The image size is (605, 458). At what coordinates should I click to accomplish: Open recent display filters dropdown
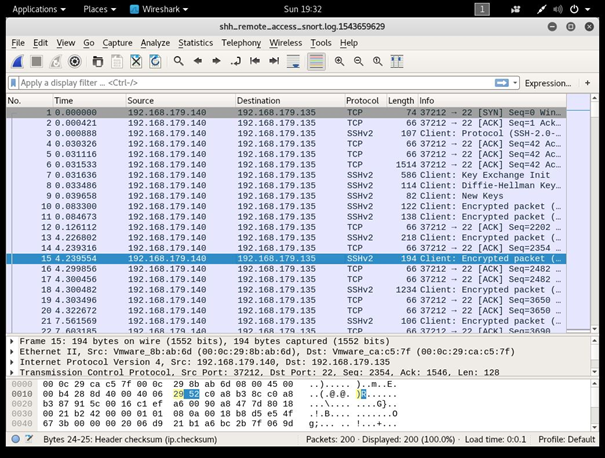[x=515, y=83]
